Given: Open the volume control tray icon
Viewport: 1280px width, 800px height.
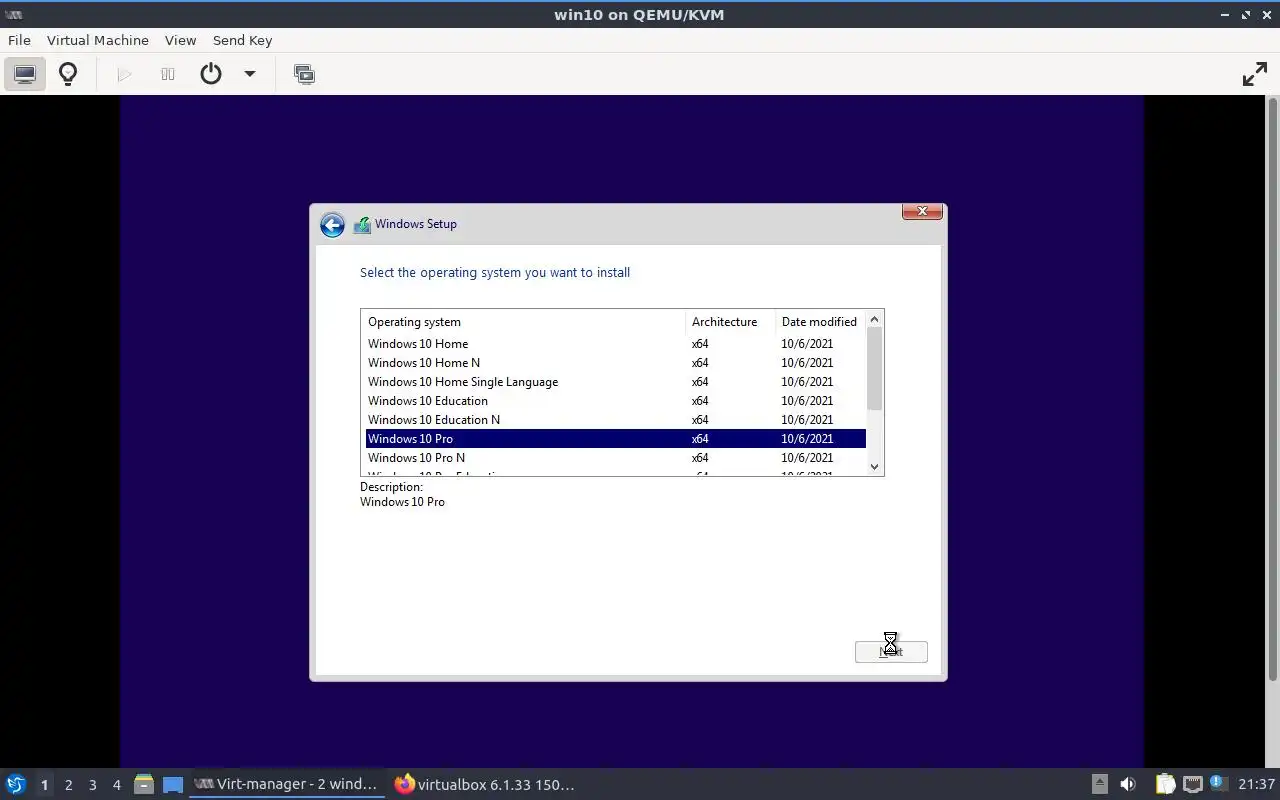Looking at the screenshot, I should (1128, 785).
